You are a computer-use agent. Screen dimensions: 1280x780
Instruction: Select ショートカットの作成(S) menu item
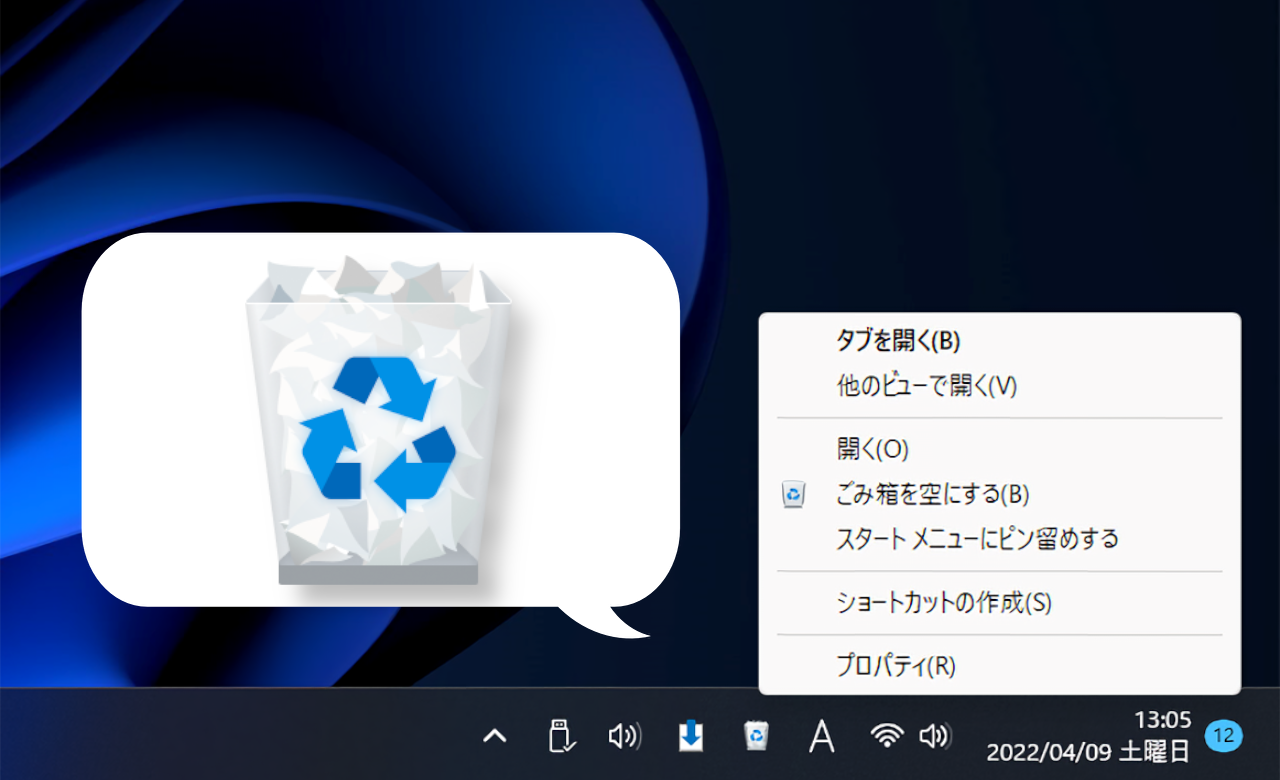click(999, 603)
